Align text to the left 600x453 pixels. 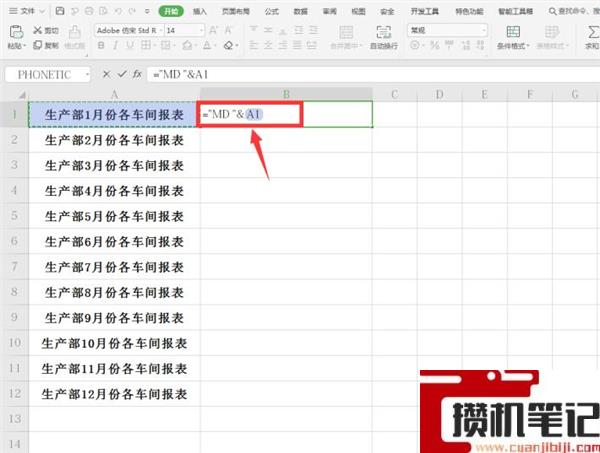(254, 46)
